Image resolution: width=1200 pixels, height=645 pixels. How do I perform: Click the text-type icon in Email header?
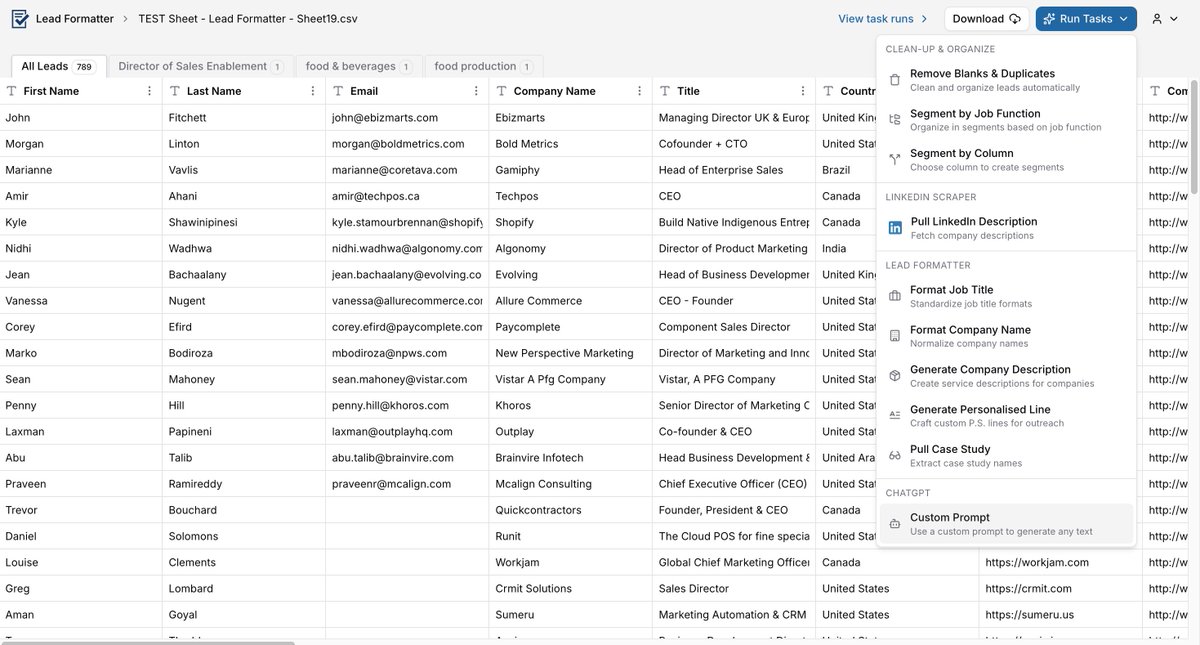[338, 91]
